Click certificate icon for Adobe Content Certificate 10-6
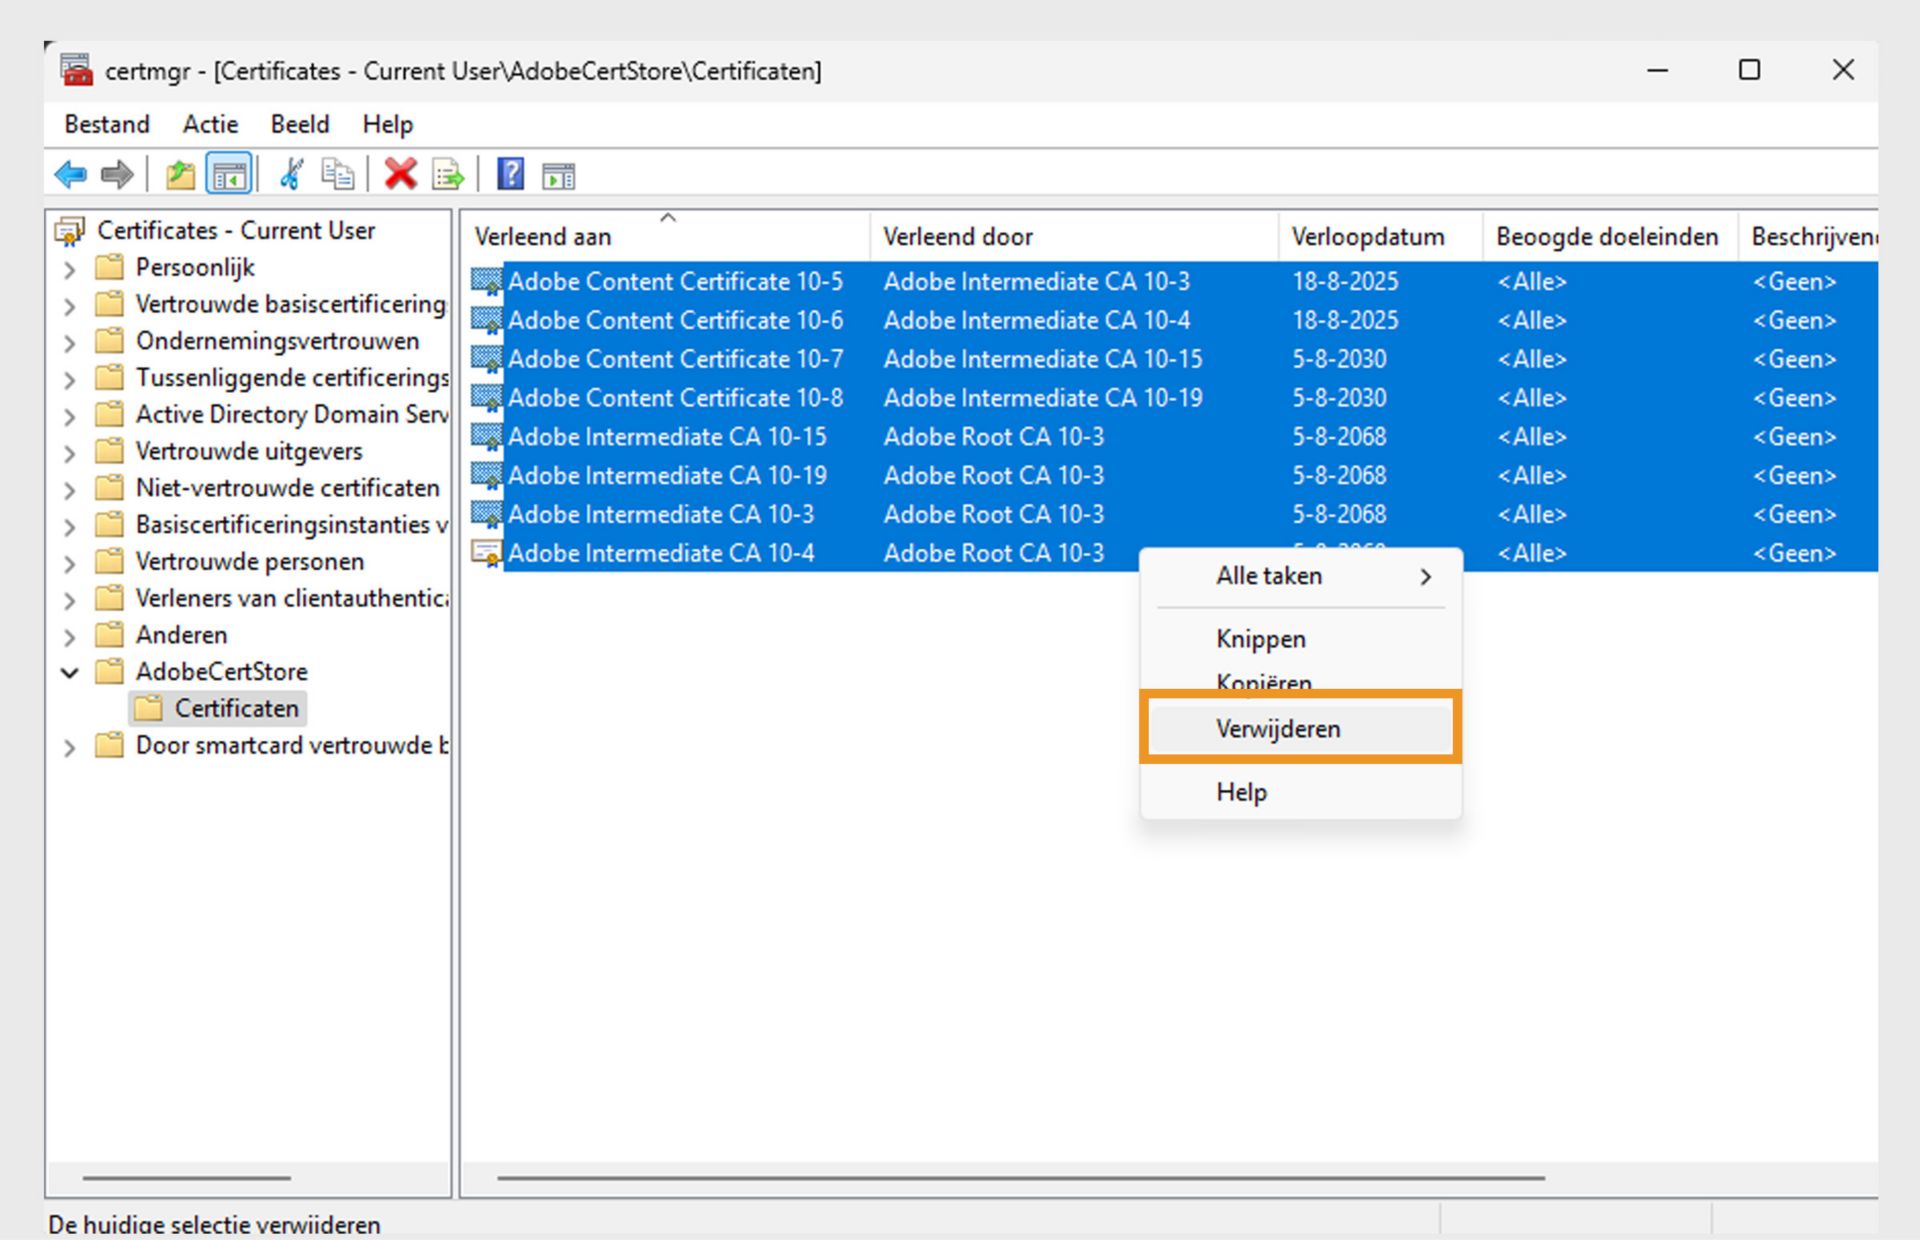Image resolution: width=1920 pixels, height=1240 pixels. (x=487, y=321)
